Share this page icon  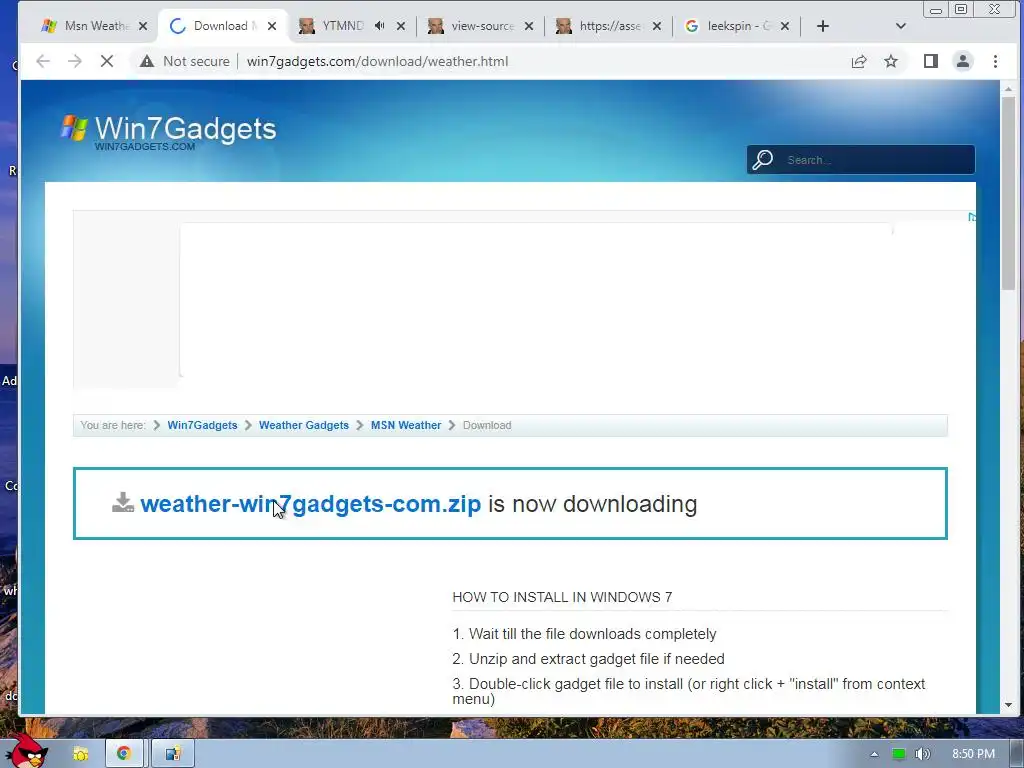point(859,61)
